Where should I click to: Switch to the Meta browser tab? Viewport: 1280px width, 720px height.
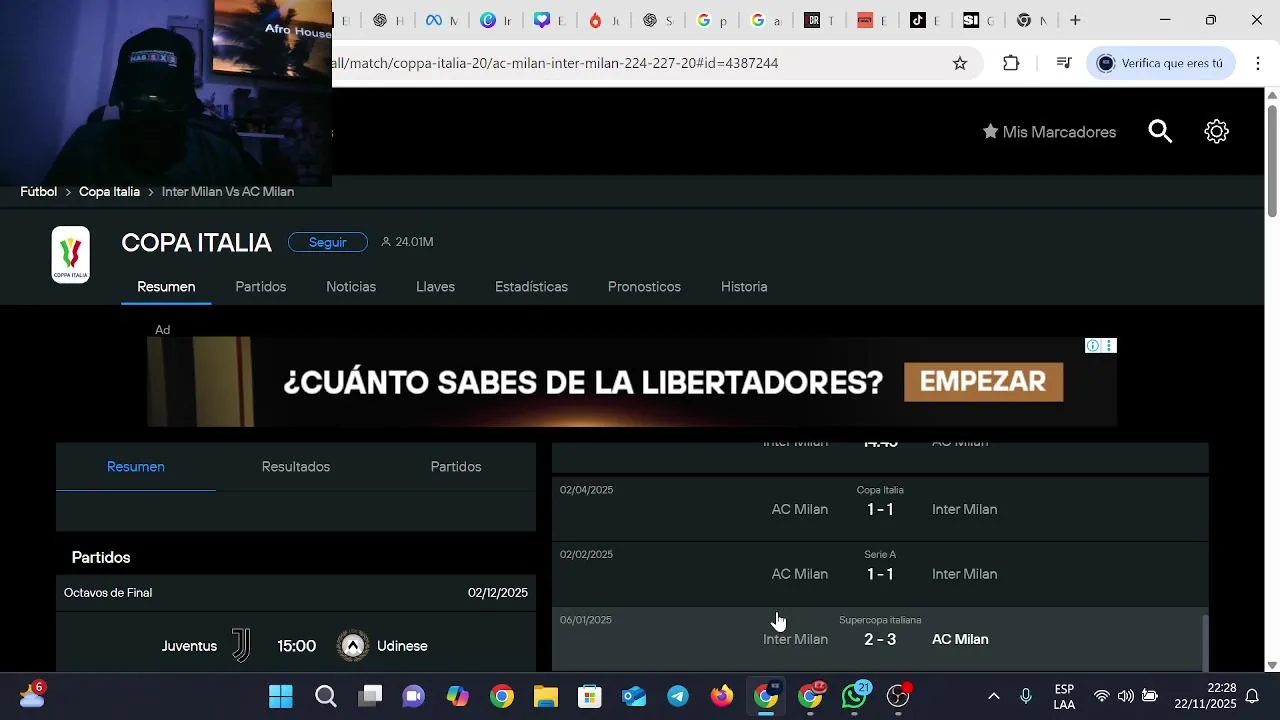440,20
